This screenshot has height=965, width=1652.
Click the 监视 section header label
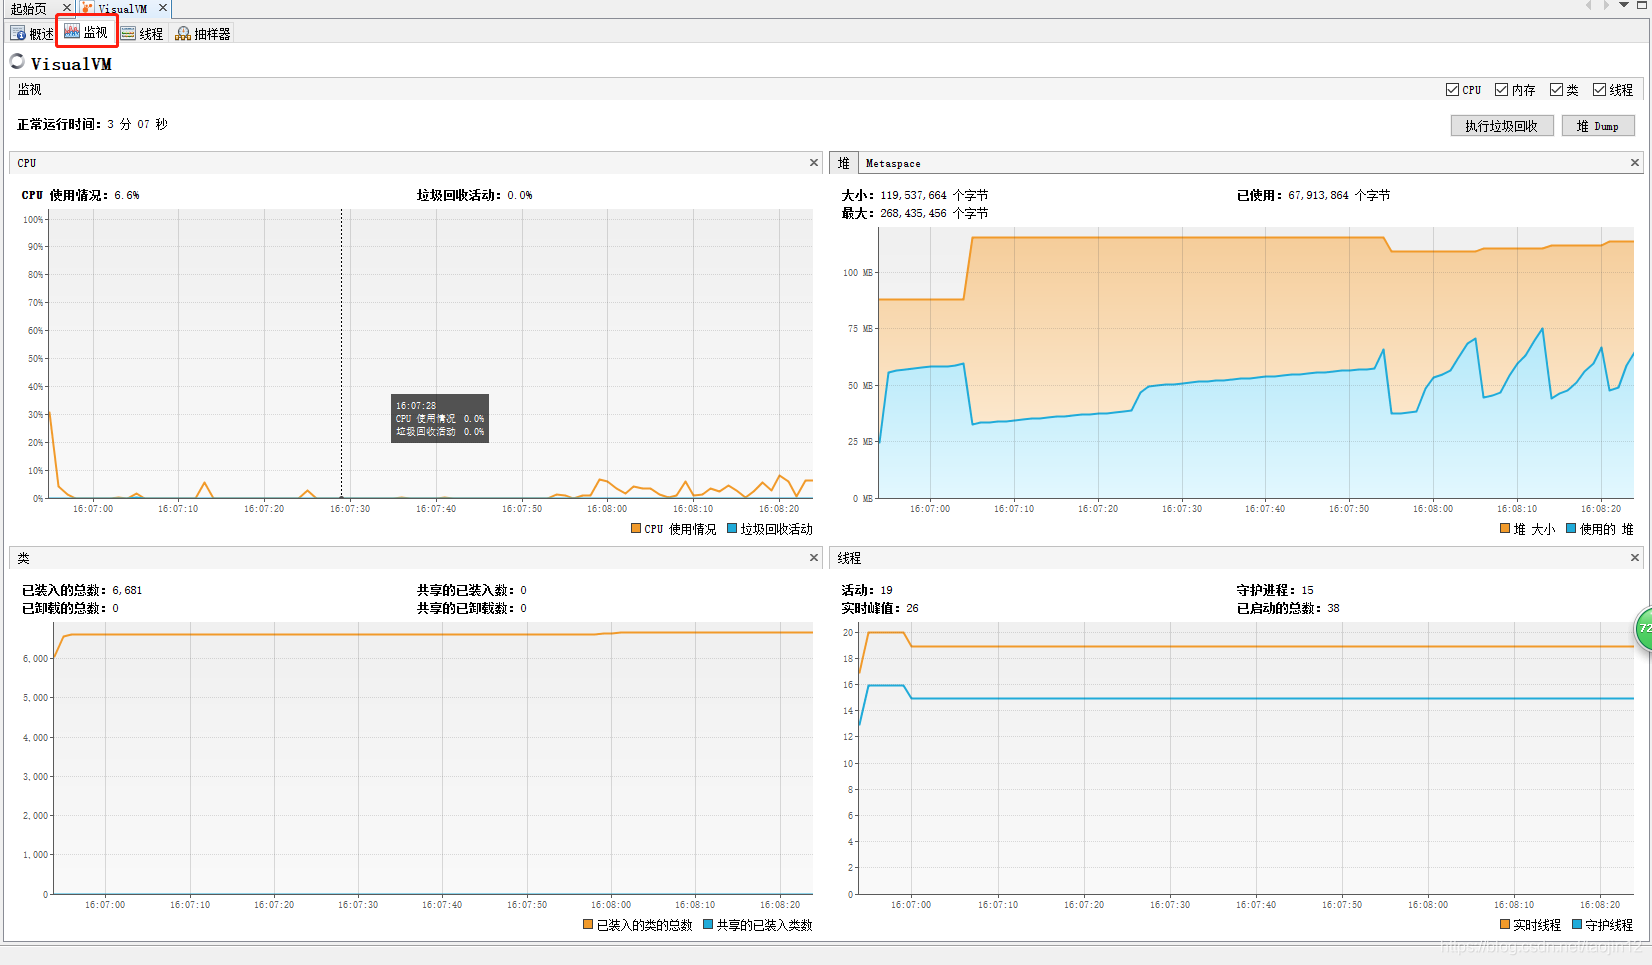29,89
